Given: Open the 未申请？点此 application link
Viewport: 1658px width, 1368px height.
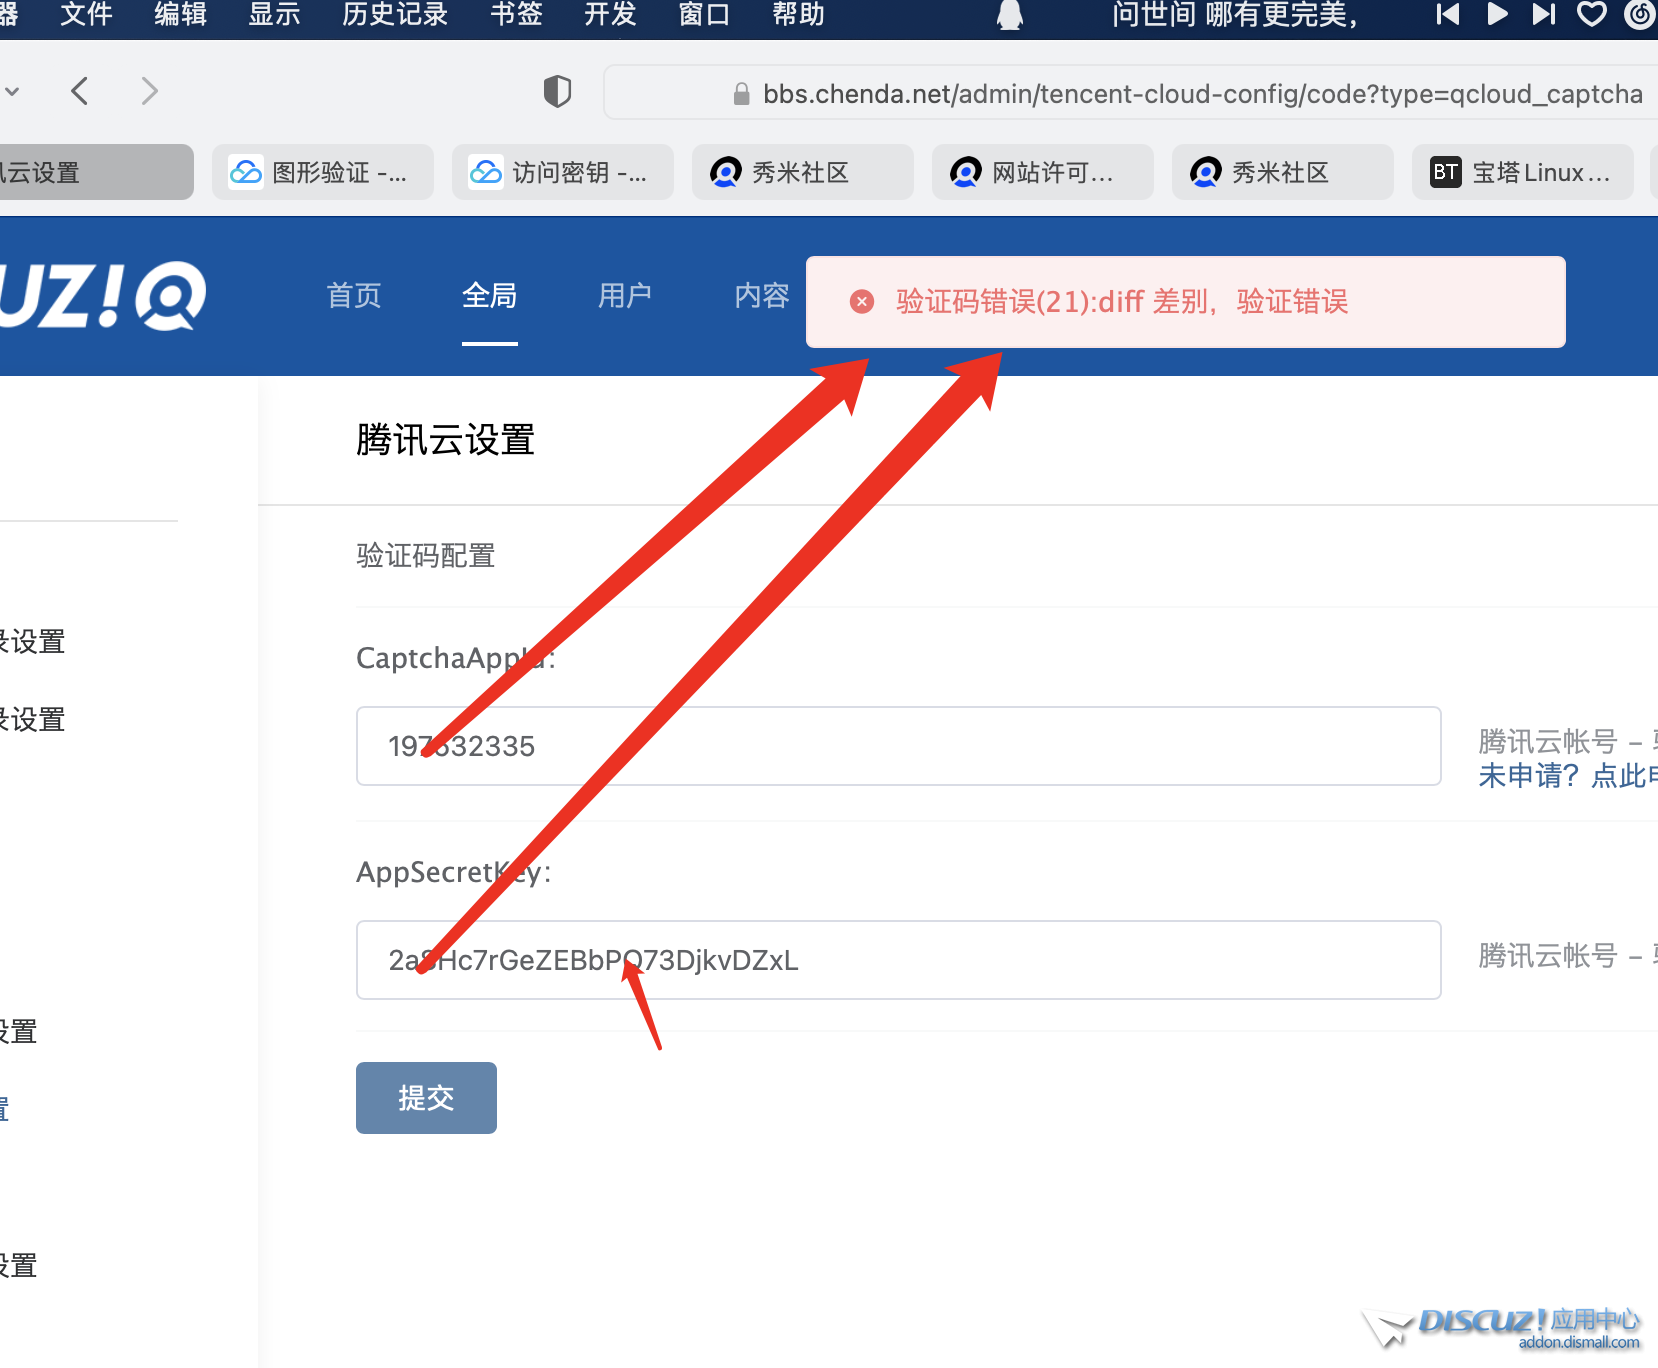Looking at the screenshot, I should (1567, 776).
